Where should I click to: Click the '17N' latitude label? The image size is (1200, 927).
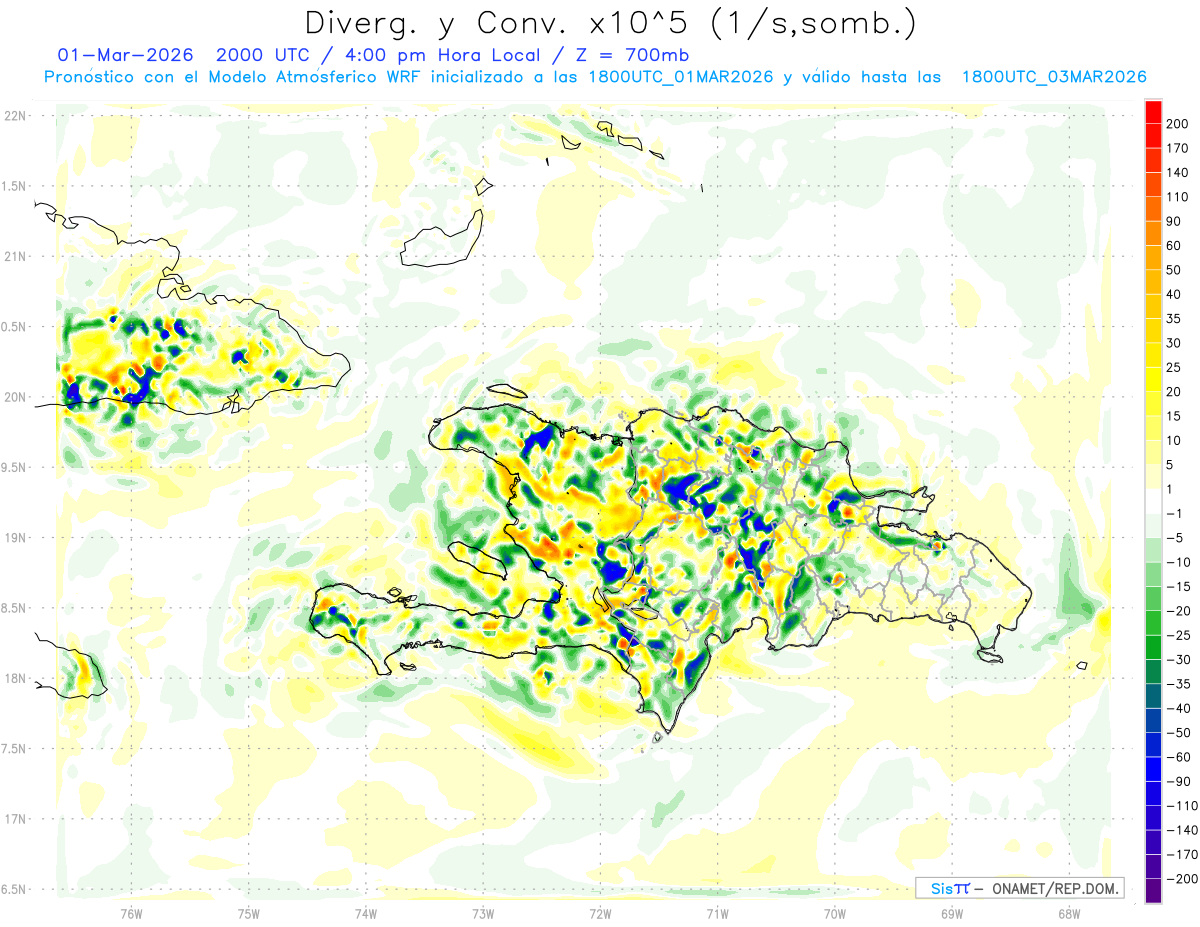pyautogui.click(x=16, y=819)
